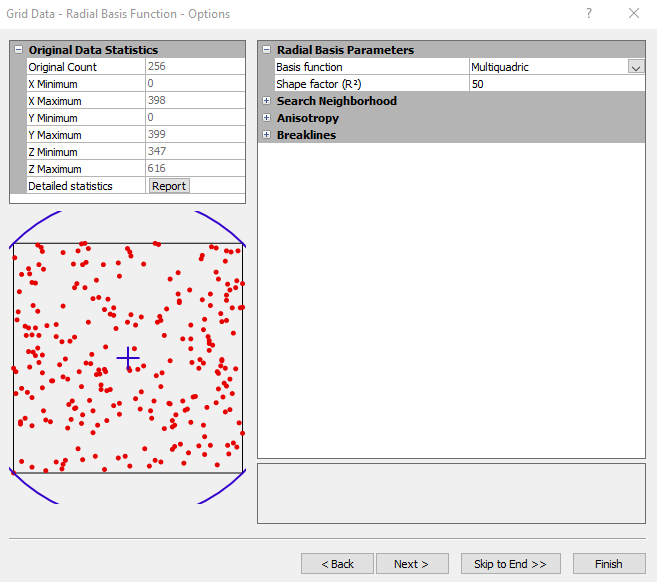Screen dimensions: 657x582
Task: Click the Report button for detailed statistics
Action: pos(169,186)
